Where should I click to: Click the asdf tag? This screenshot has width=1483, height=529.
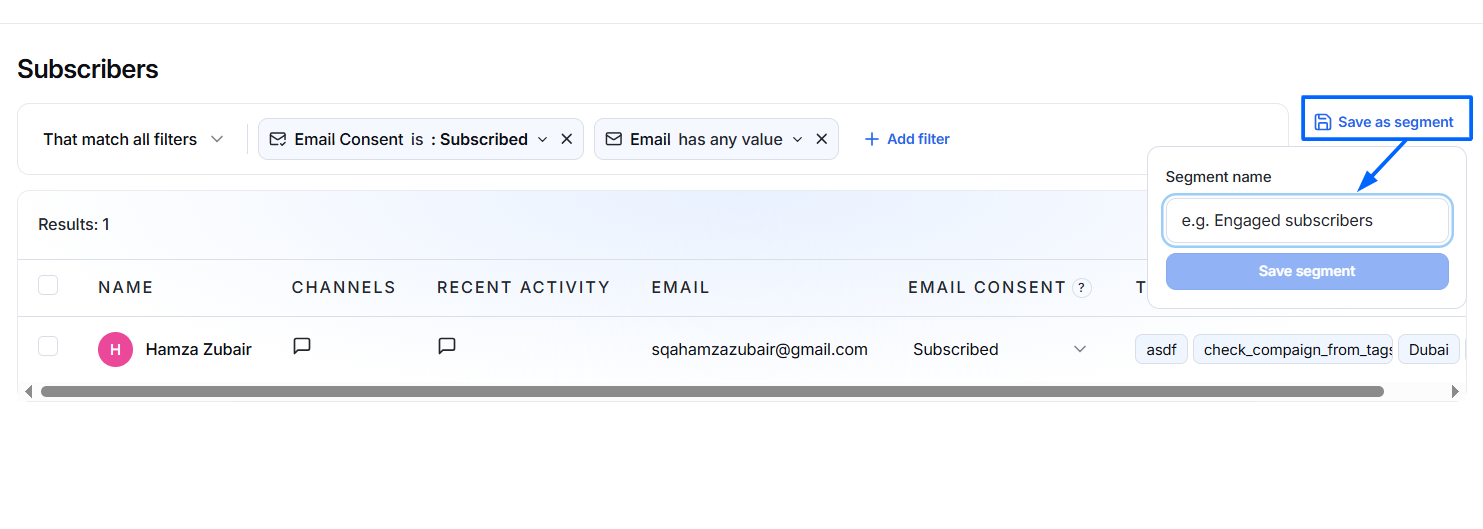[1161, 349]
